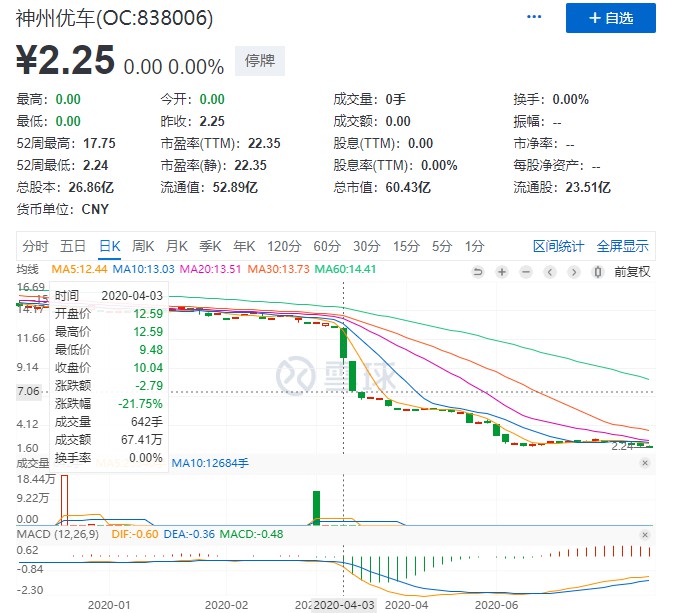Click the stock title 神州优车(OC:838006)
This screenshot has height=613, width=676.
114,19
